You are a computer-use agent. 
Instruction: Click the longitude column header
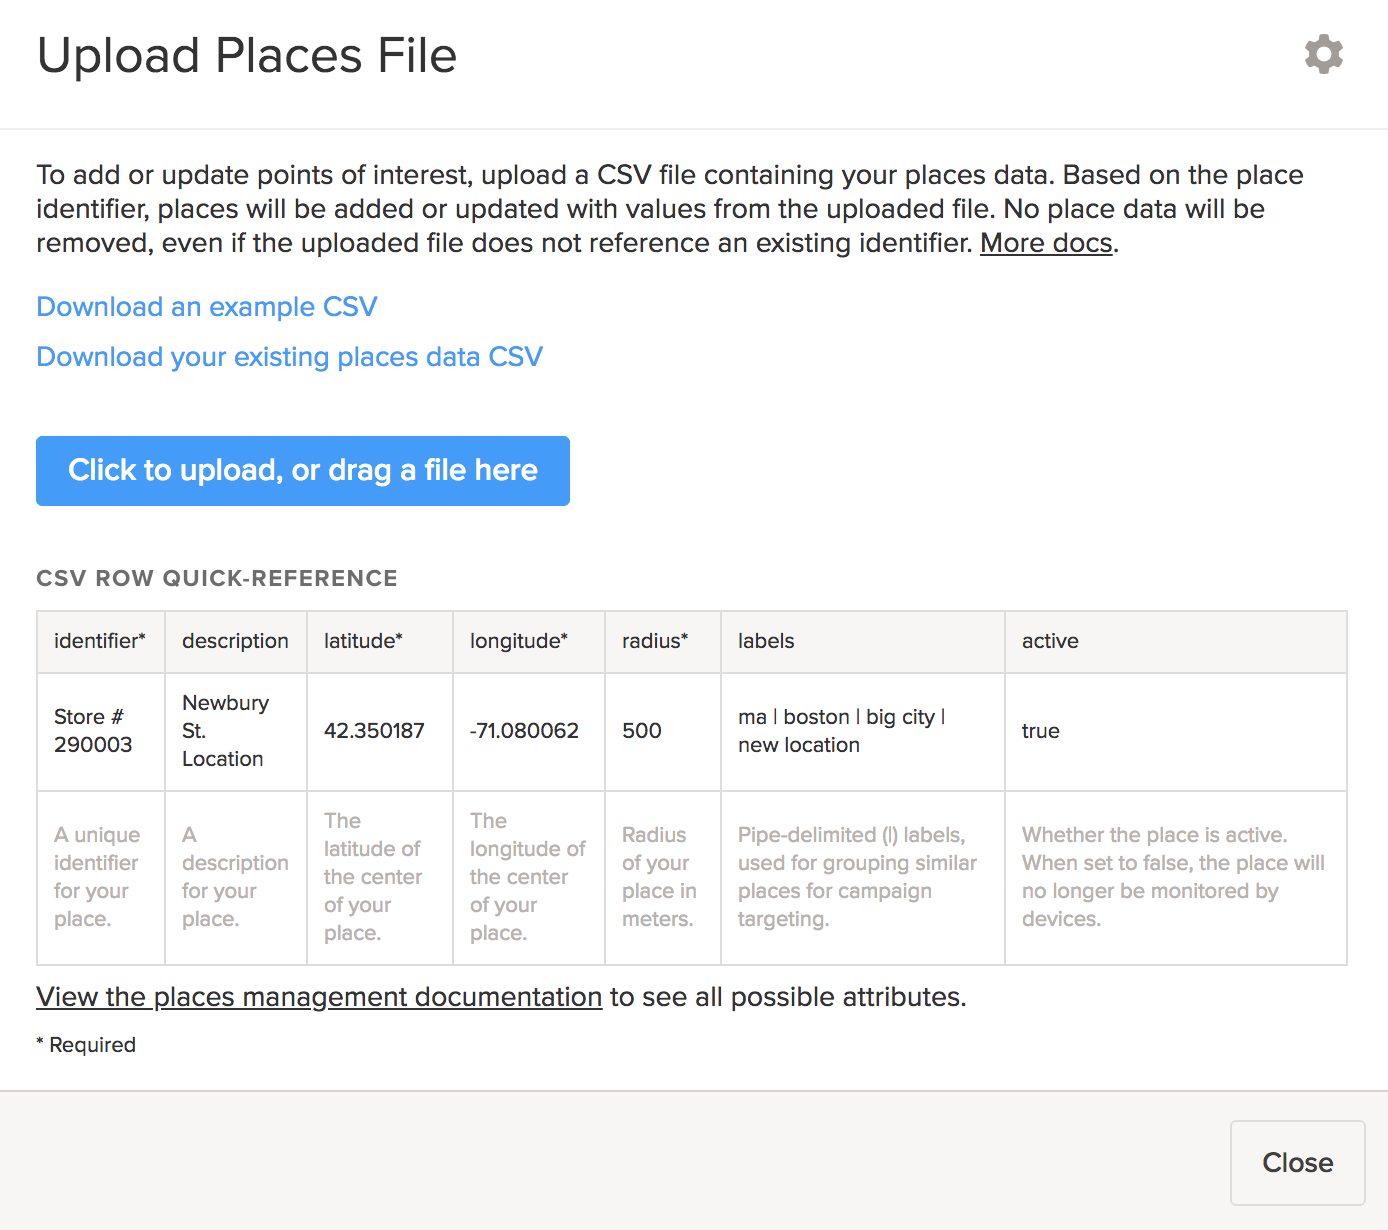(x=518, y=641)
